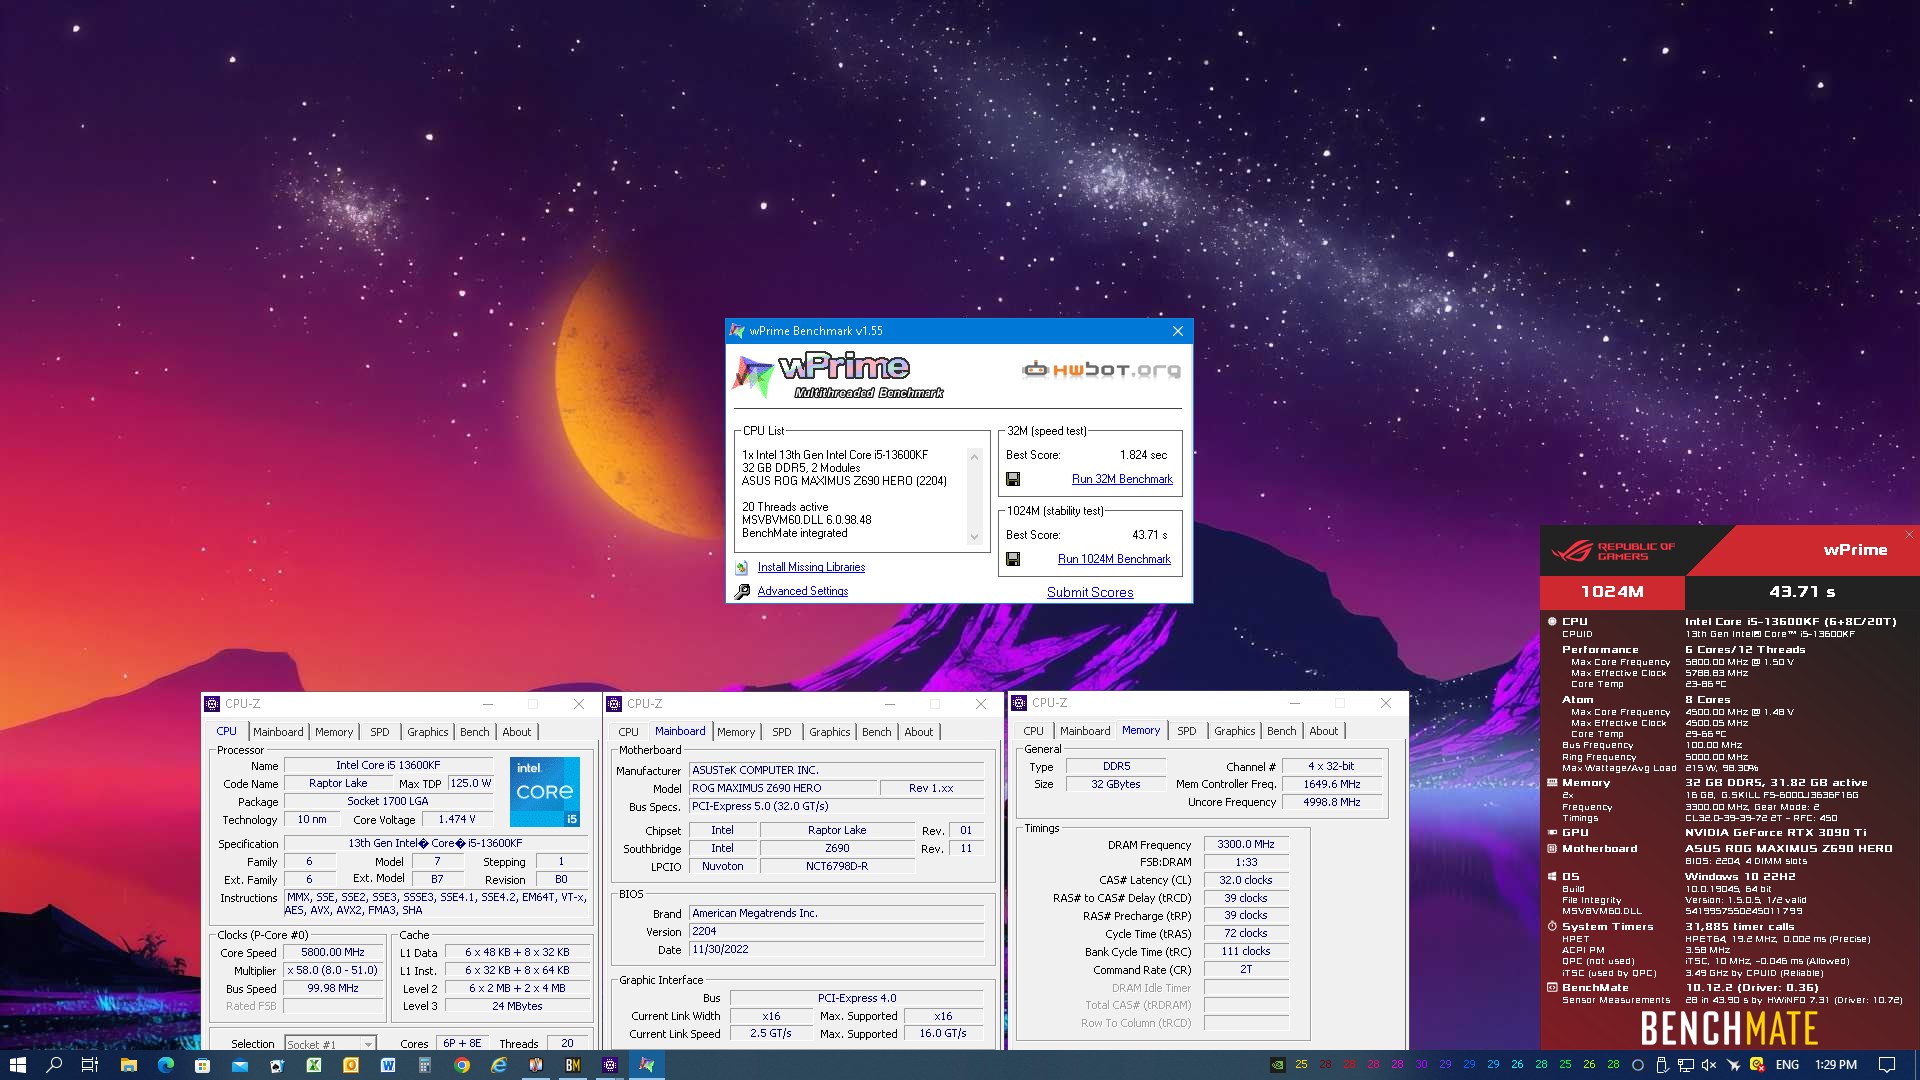Open the Advanced Settings link in wPrime
The width and height of the screenshot is (1920, 1080).
tap(802, 591)
